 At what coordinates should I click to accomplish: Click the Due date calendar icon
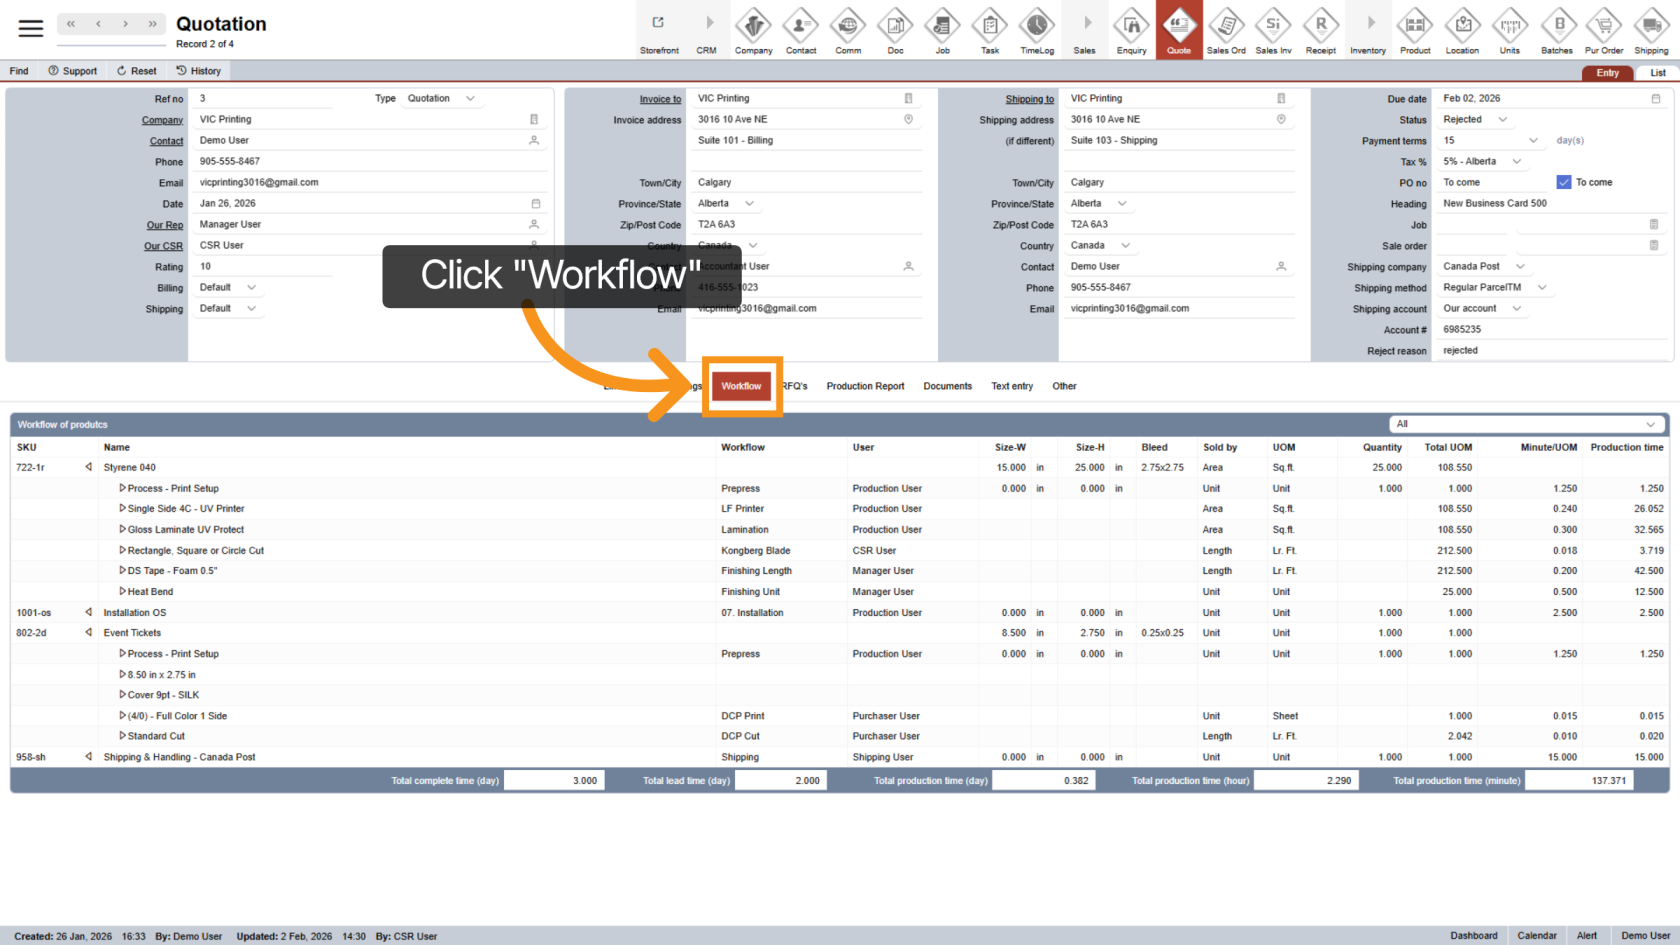[x=1655, y=99]
